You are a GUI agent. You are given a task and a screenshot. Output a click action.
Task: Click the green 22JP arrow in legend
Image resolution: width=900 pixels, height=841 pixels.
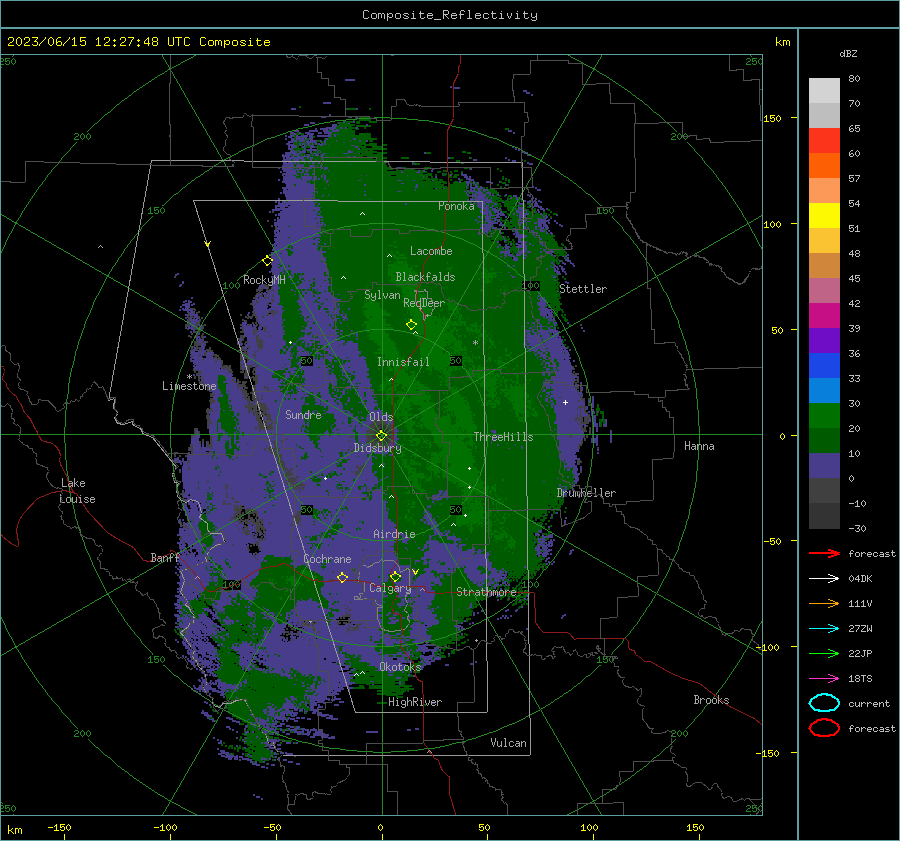(x=824, y=653)
